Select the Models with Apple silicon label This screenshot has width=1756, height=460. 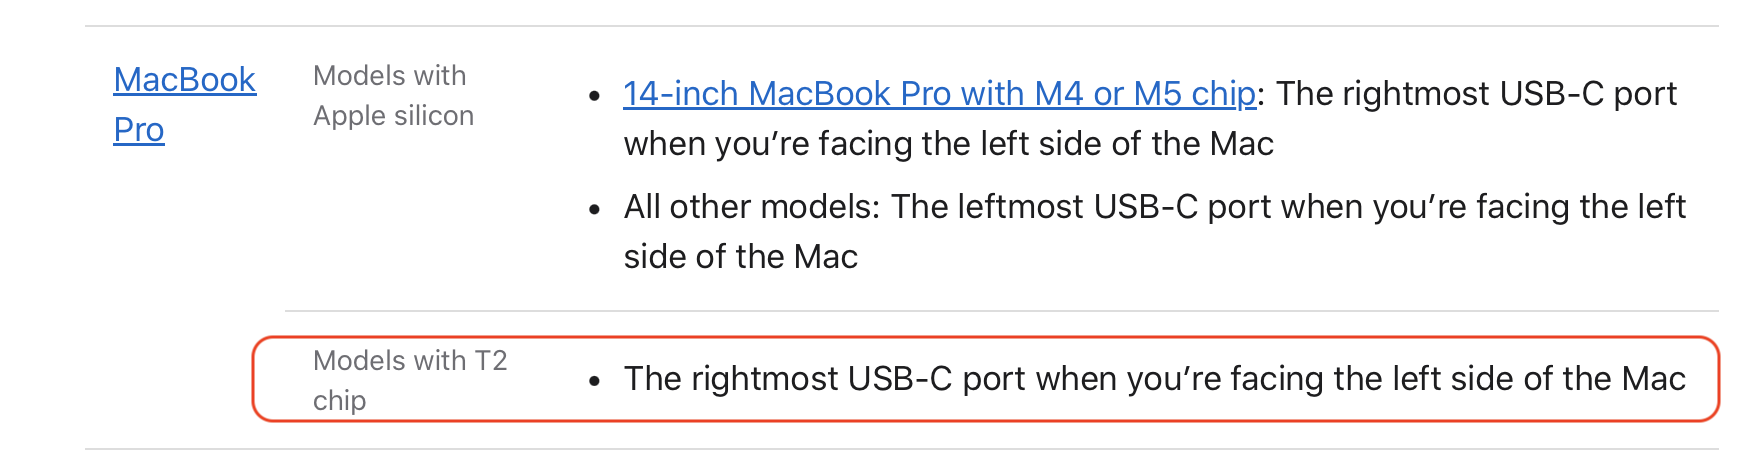[393, 96]
